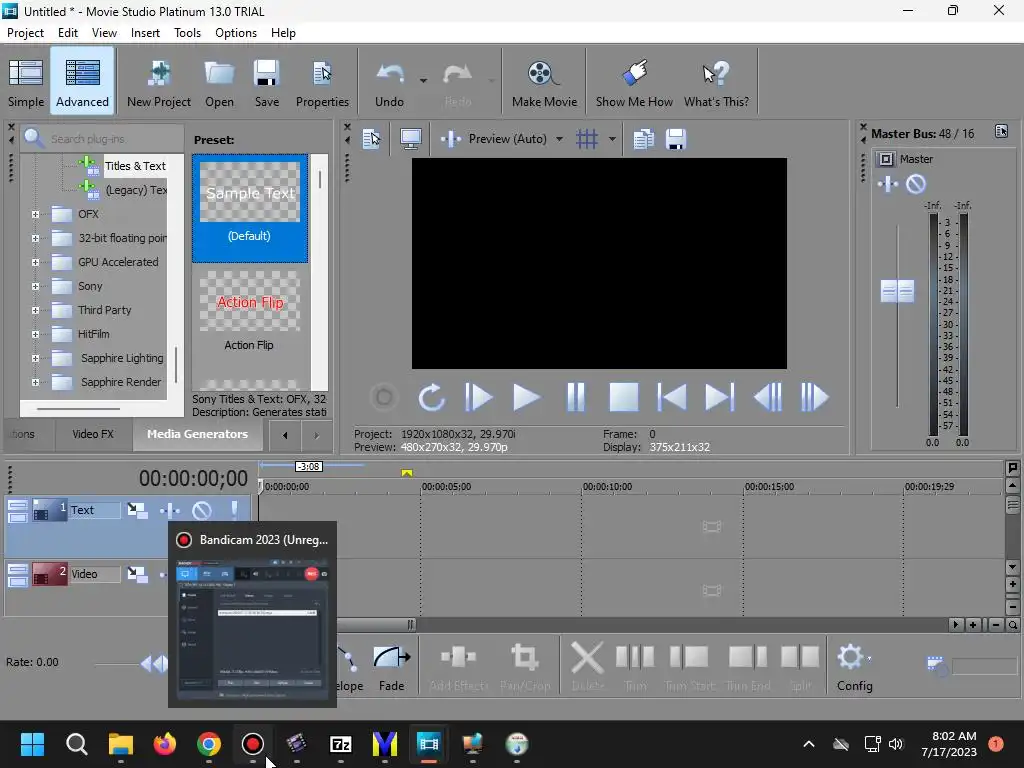The image size is (1024, 768).
Task: Open Windows Start menu
Action: (x=32, y=744)
